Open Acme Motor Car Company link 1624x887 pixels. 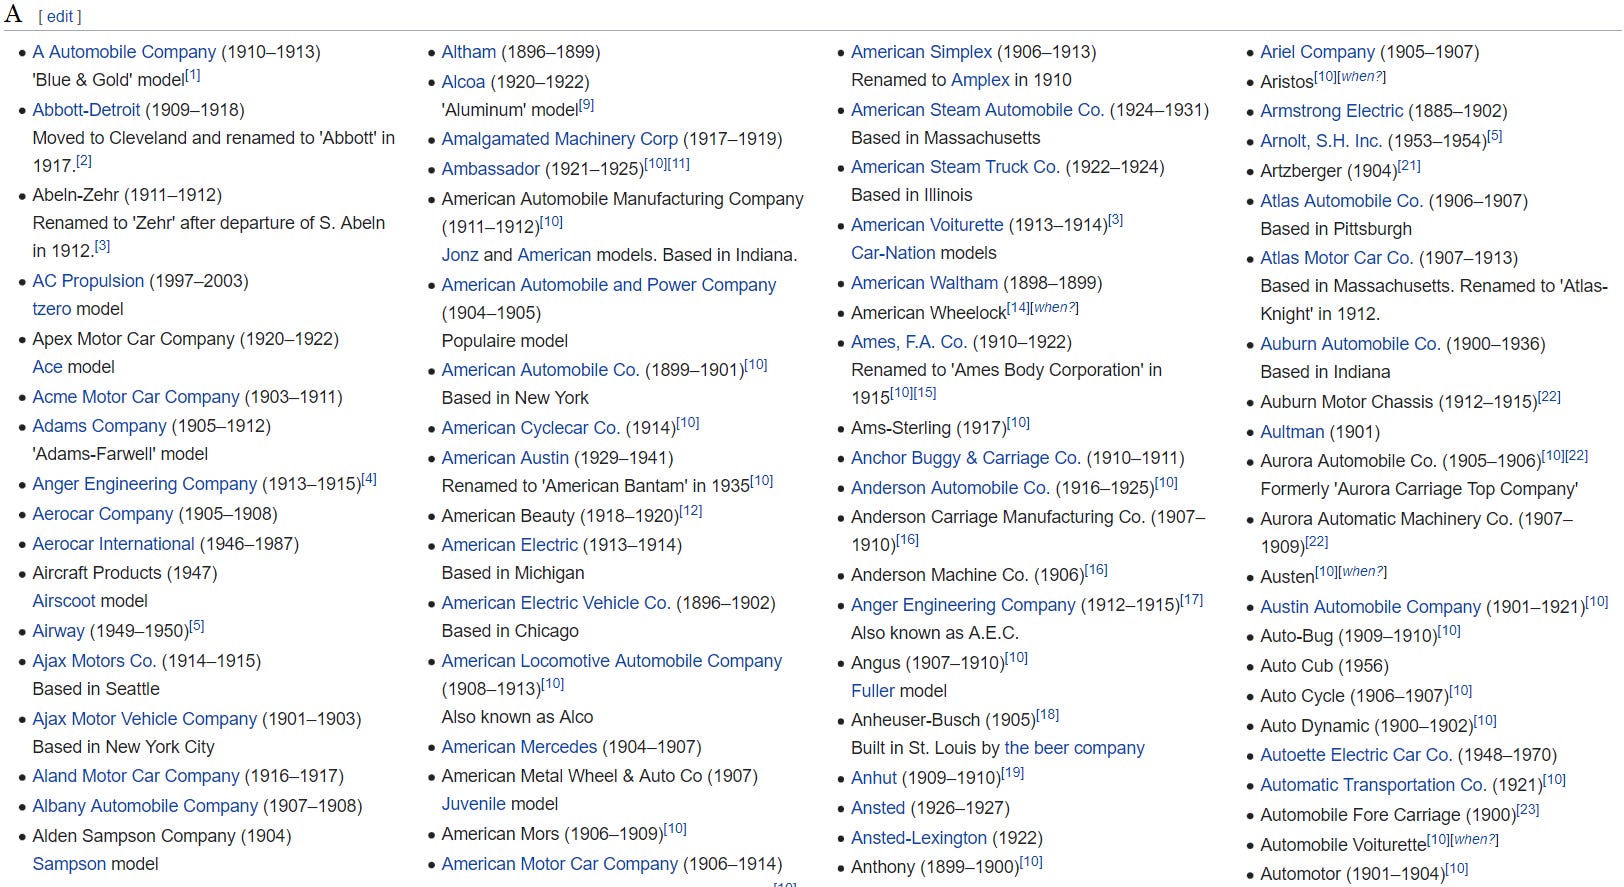click(x=136, y=397)
